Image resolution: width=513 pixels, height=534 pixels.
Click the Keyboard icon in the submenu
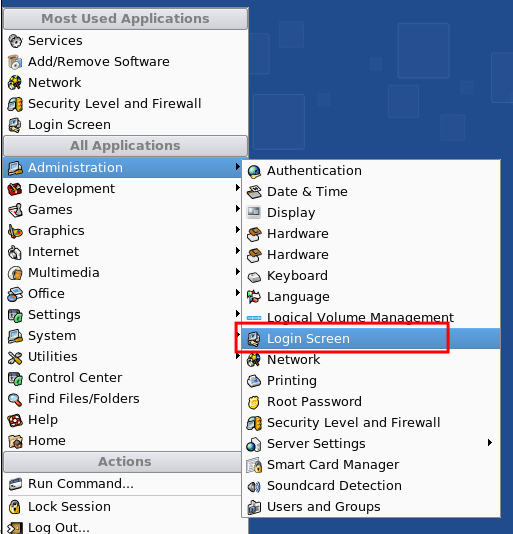[254, 277]
